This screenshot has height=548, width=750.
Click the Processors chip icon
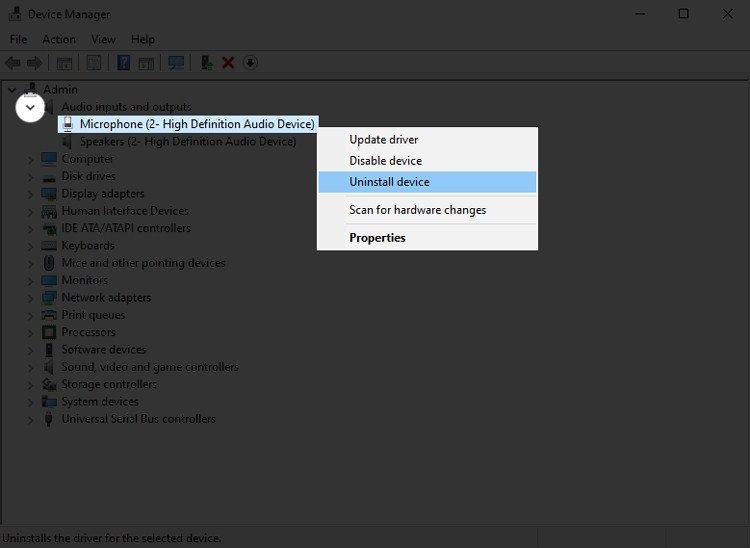click(x=49, y=332)
